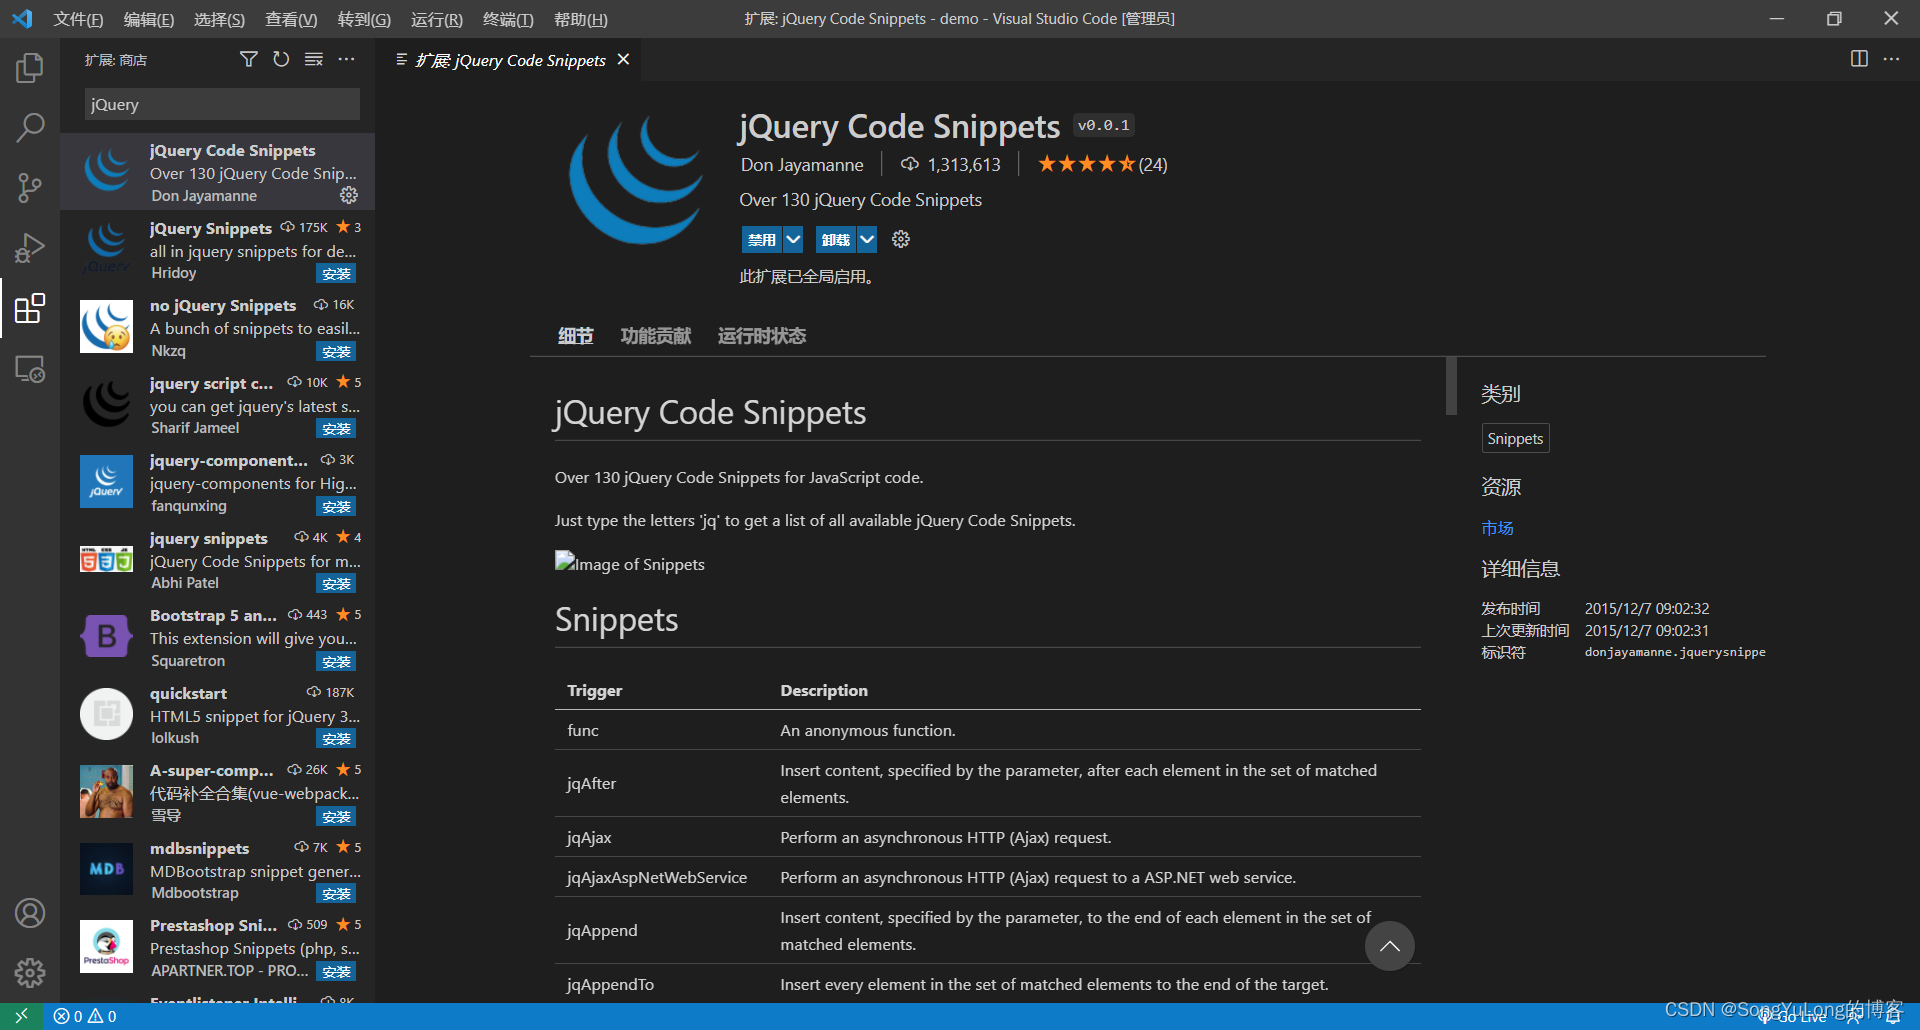Uninstall the jQuery Code Snippets extension
This screenshot has height=1030, width=1920.
(836, 239)
